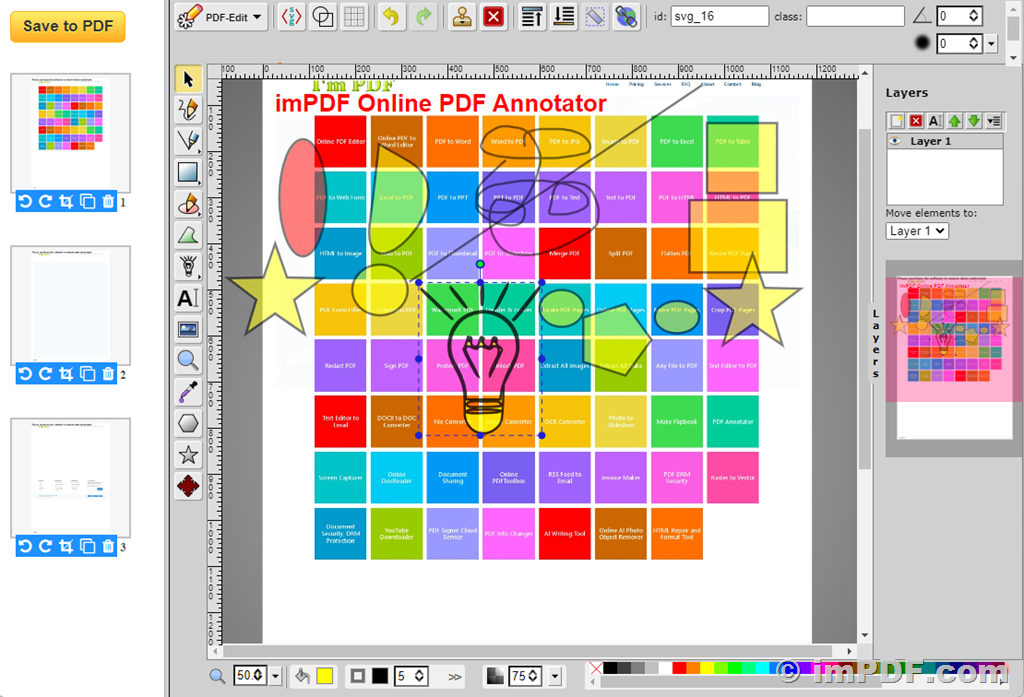The height and width of the screenshot is (697, 1024).
Task: Expand more stroke options with >> button
Action: (455, 677)
